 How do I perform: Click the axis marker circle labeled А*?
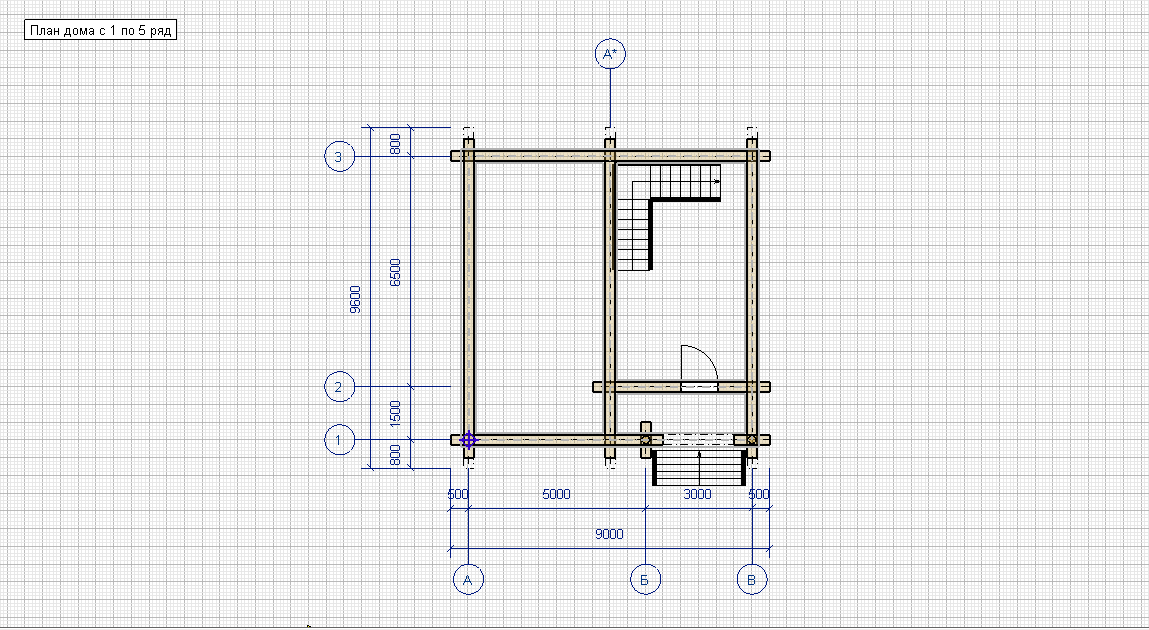coord(610,54)
